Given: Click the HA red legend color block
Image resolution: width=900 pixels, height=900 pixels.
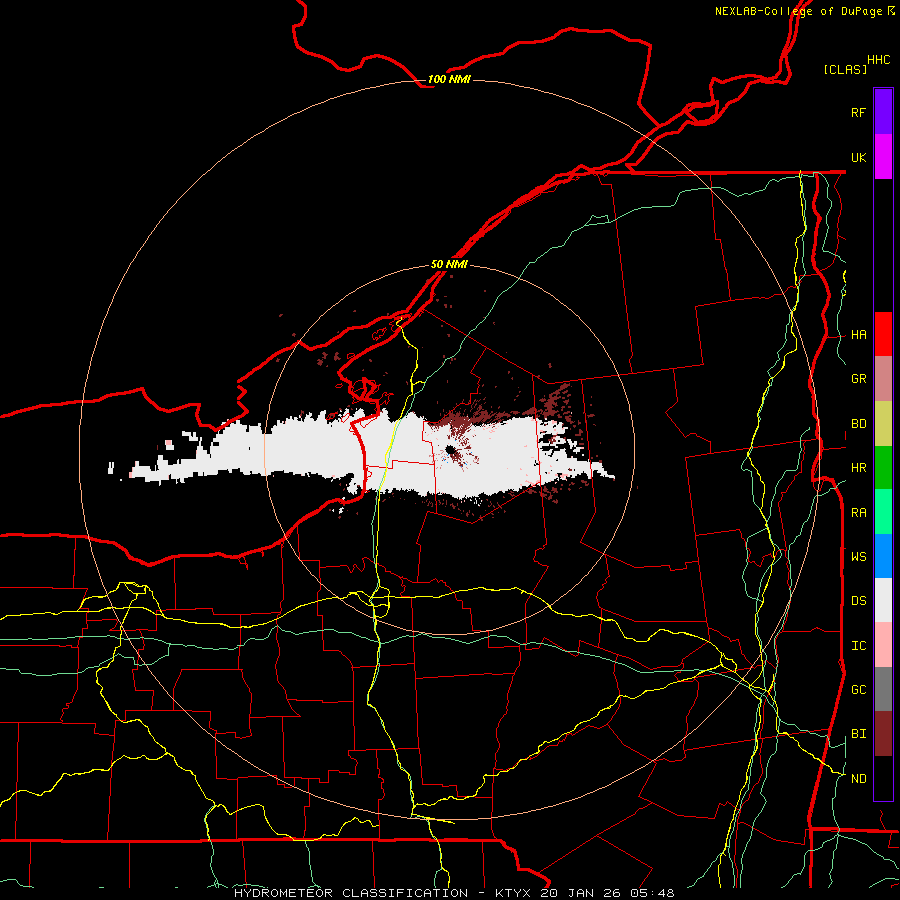Looking at the screenshot, I should point(883,334).
